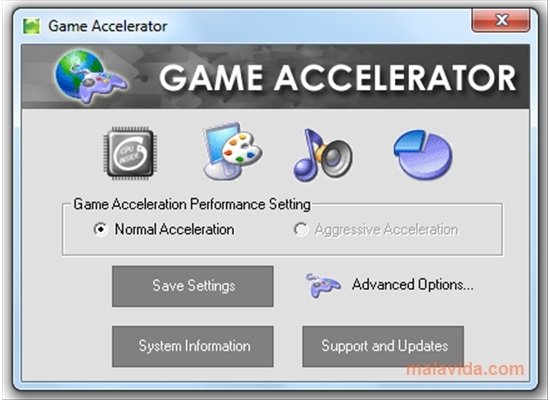550x400 pixels.
Task: Save settings with the Save Settings button
Action: (193, 286)
